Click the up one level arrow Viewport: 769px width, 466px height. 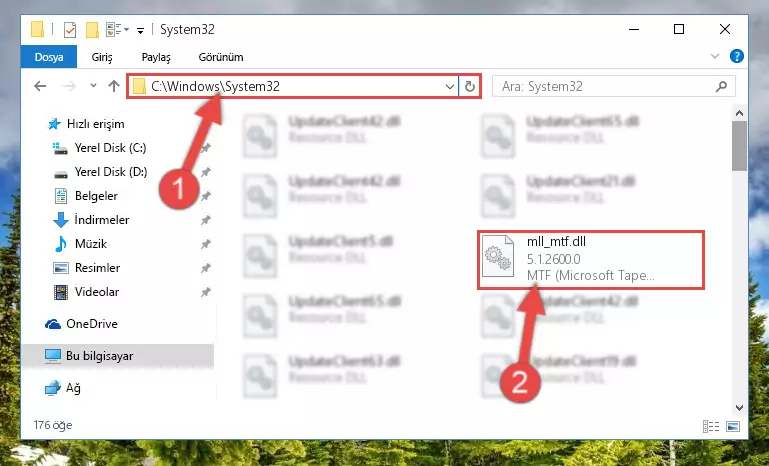(x=114, y=86)
